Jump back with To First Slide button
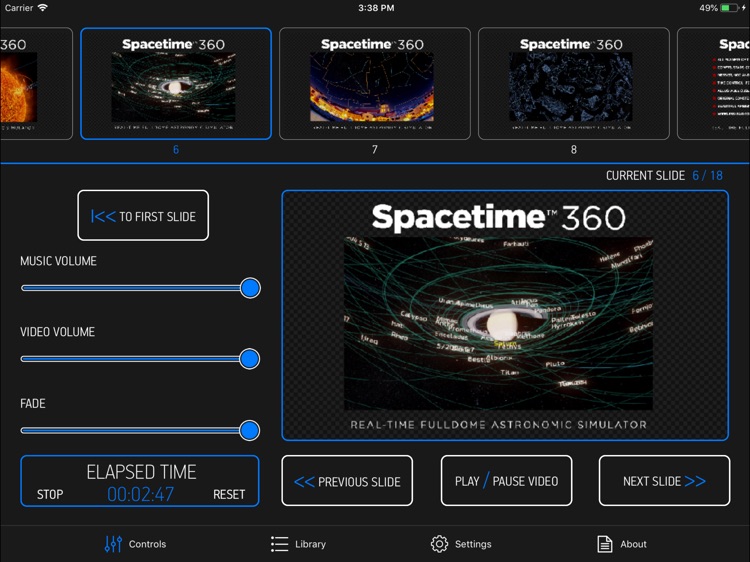The image size is (750, 562). (143, 216)
